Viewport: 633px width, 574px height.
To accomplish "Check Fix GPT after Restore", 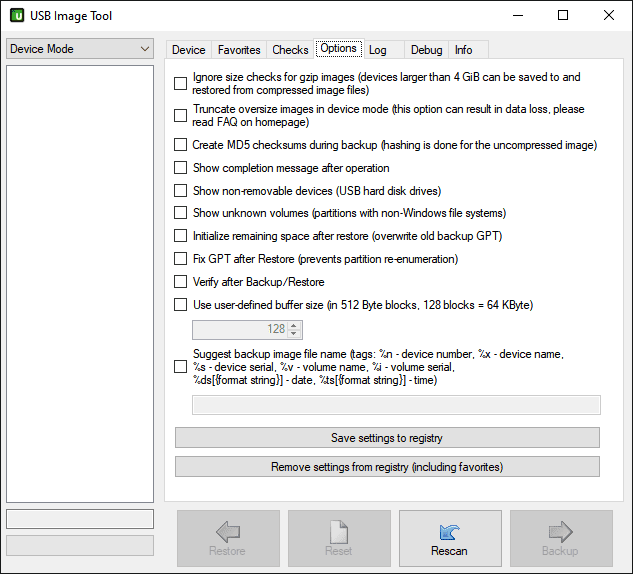I will coord(180,259).
